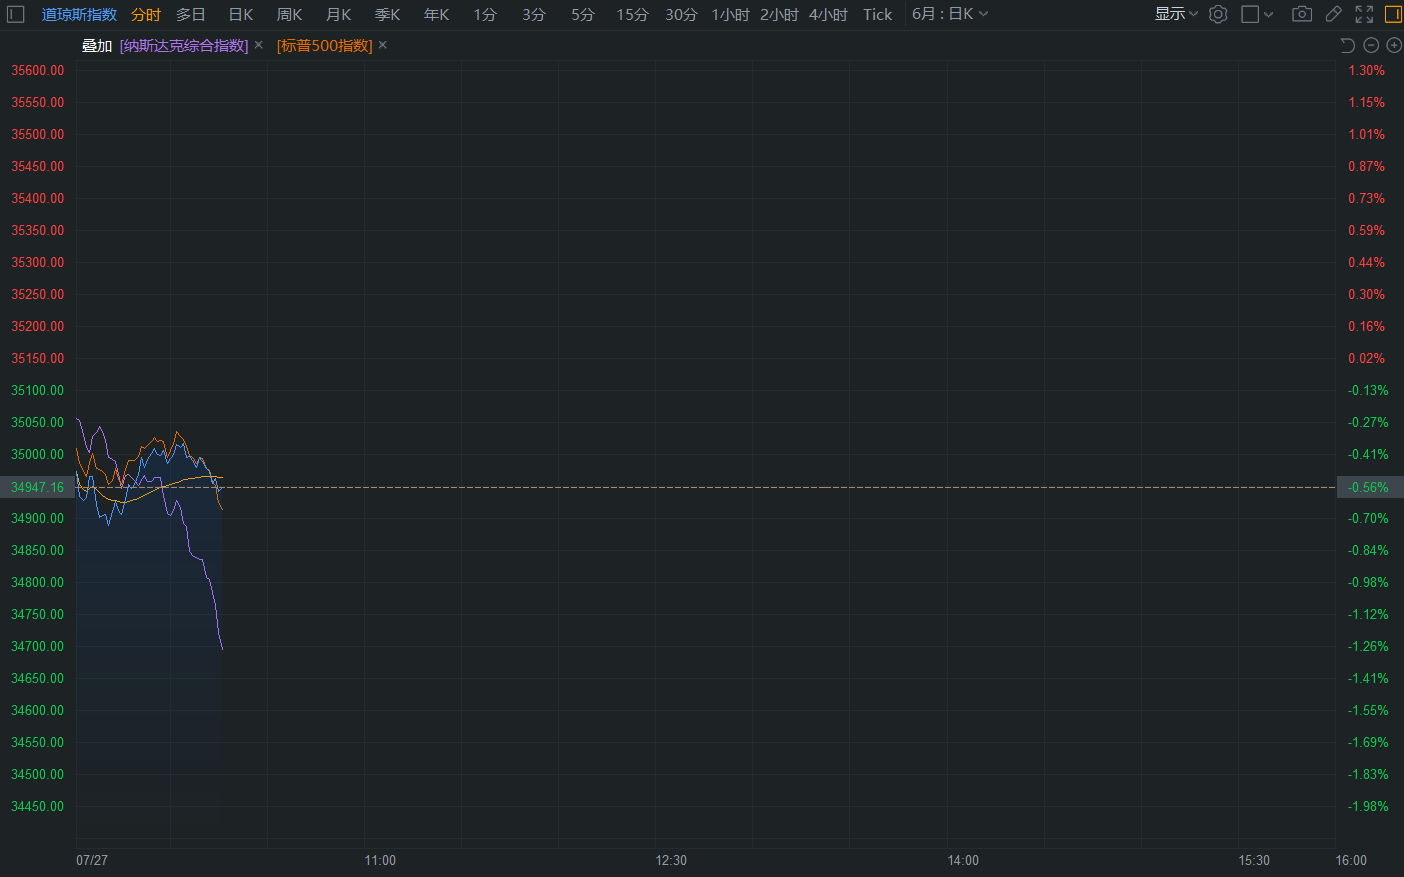
Task: Switch to 季K chart
Action: pyautogui.click(x=388, y=15)
